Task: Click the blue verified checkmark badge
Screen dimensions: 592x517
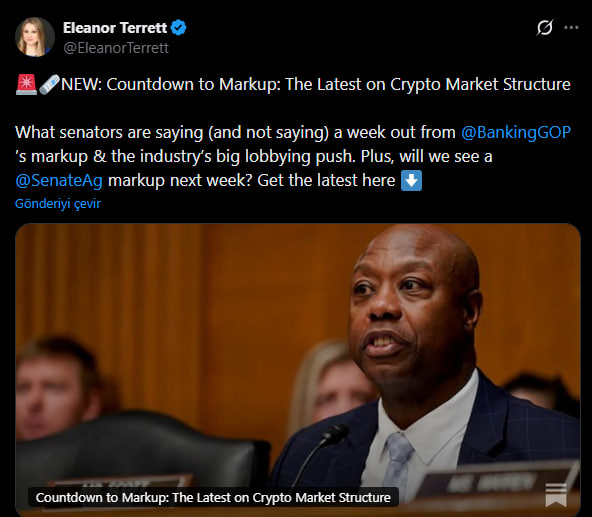Action: [178, 28]
